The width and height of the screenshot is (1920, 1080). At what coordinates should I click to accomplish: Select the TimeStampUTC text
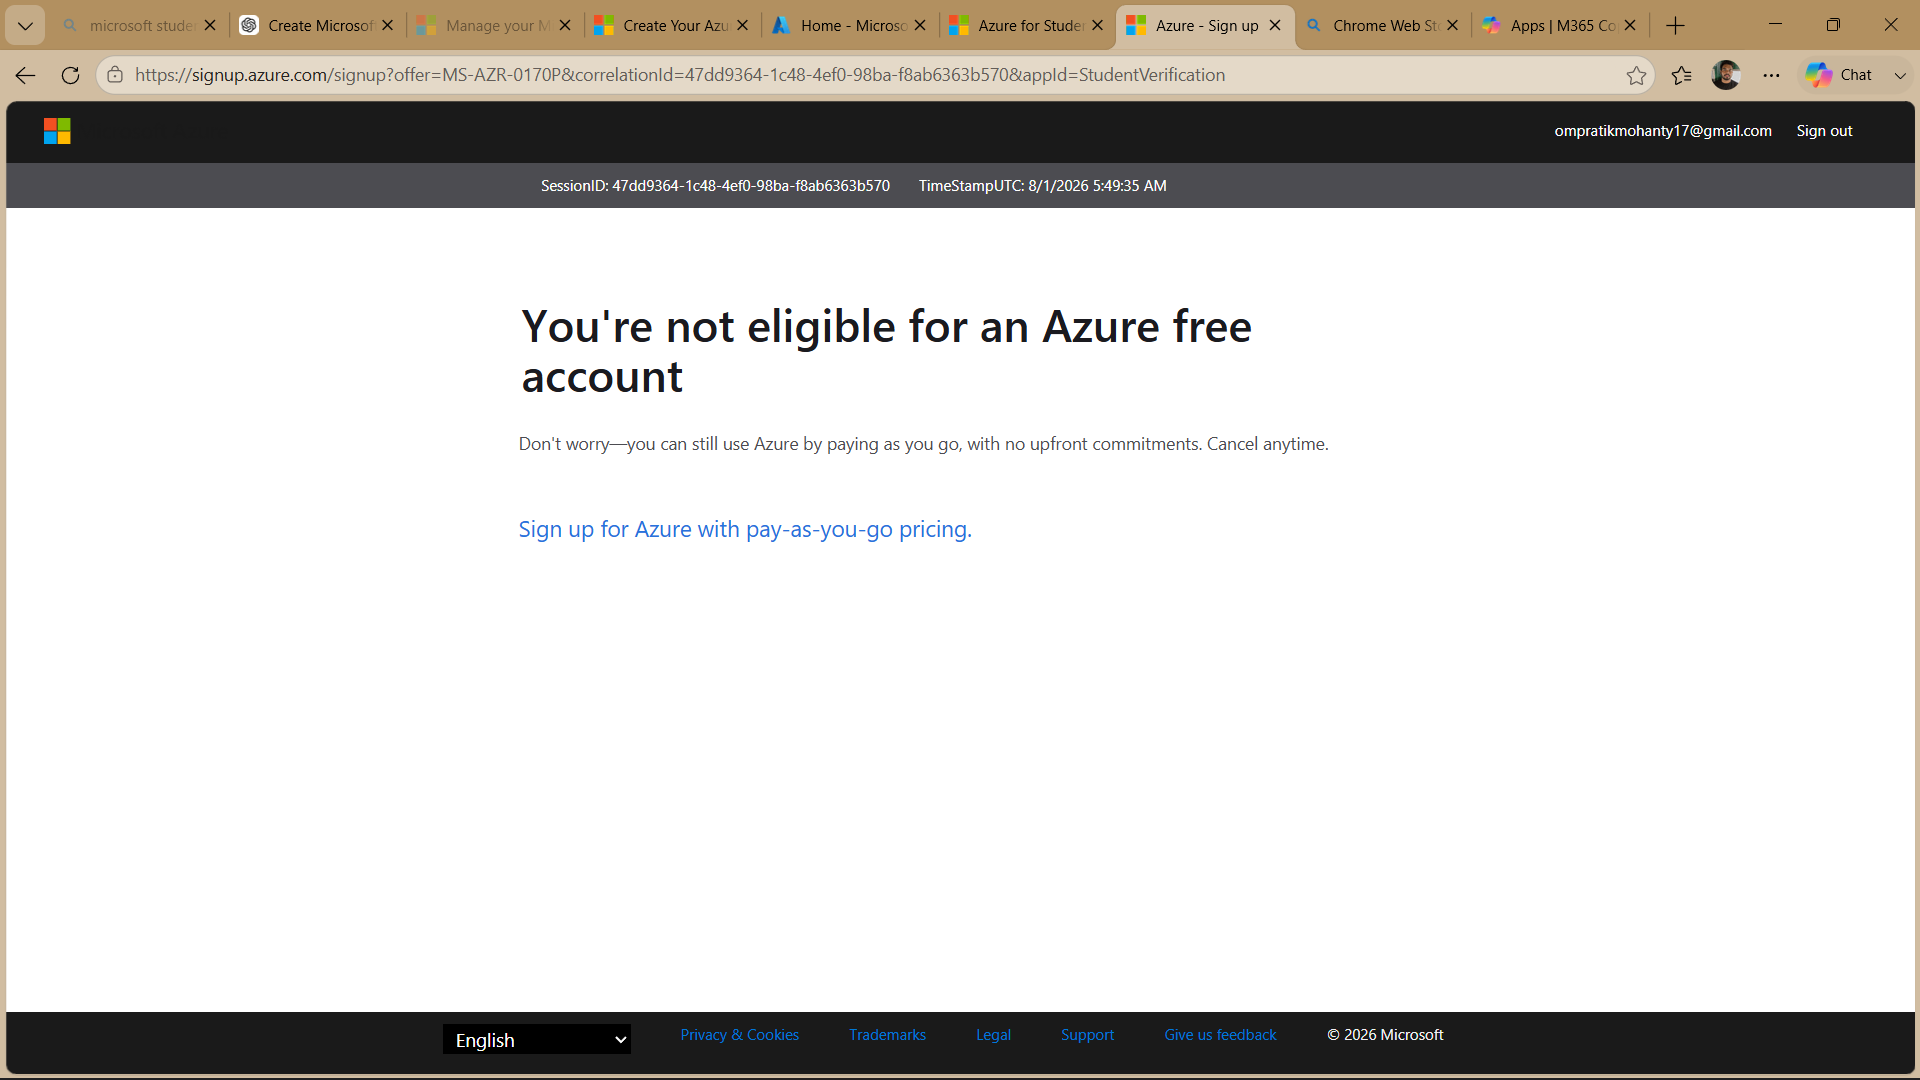pos(1042,186)
